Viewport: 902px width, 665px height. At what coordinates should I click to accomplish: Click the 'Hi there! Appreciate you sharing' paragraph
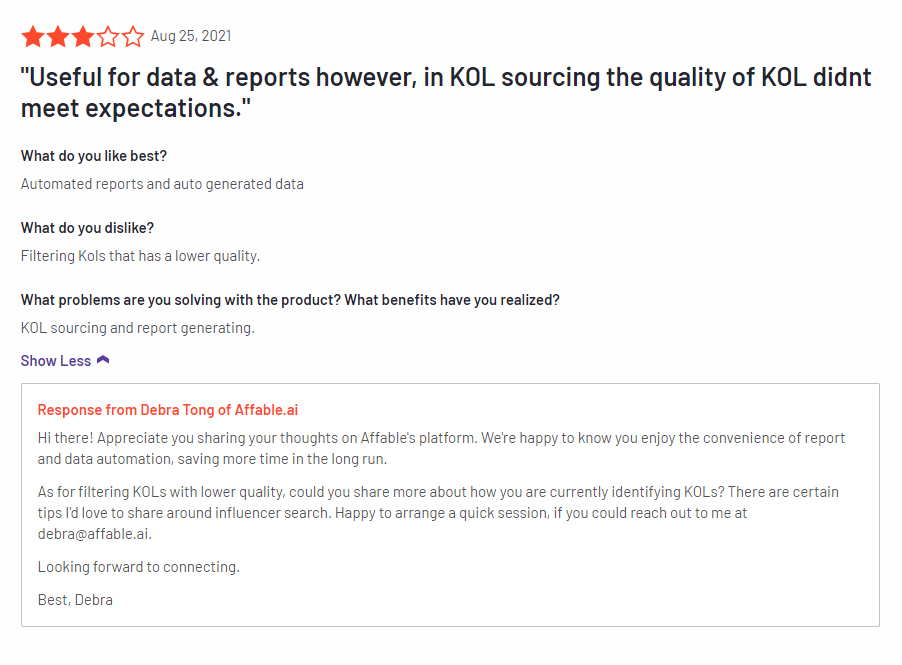pos(441,448)
